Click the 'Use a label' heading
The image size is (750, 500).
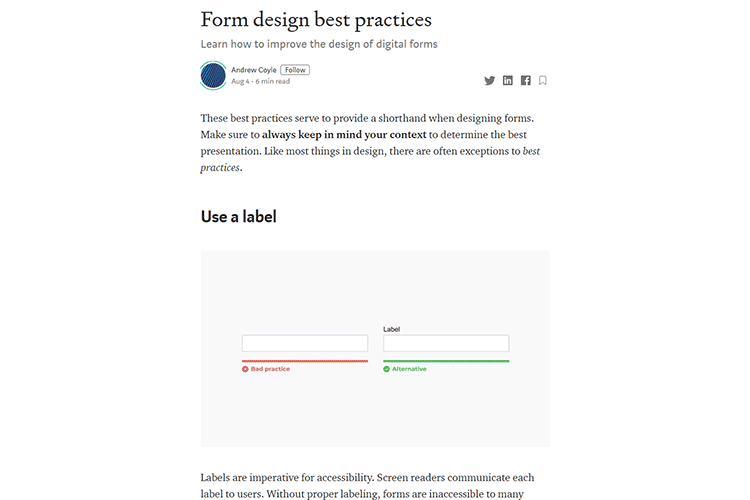(238, 216)
